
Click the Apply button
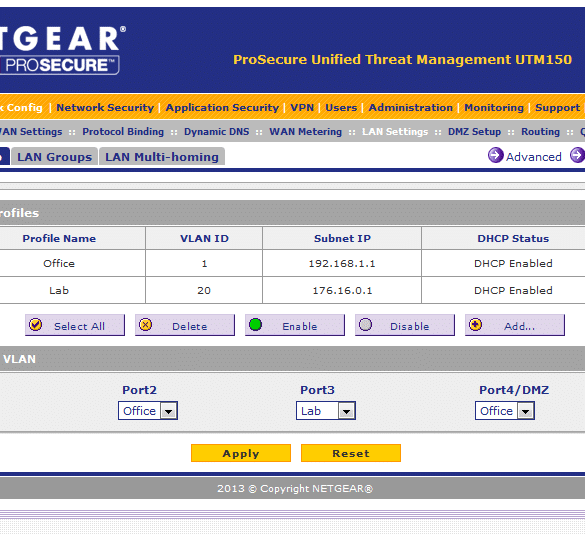(241, 453)
